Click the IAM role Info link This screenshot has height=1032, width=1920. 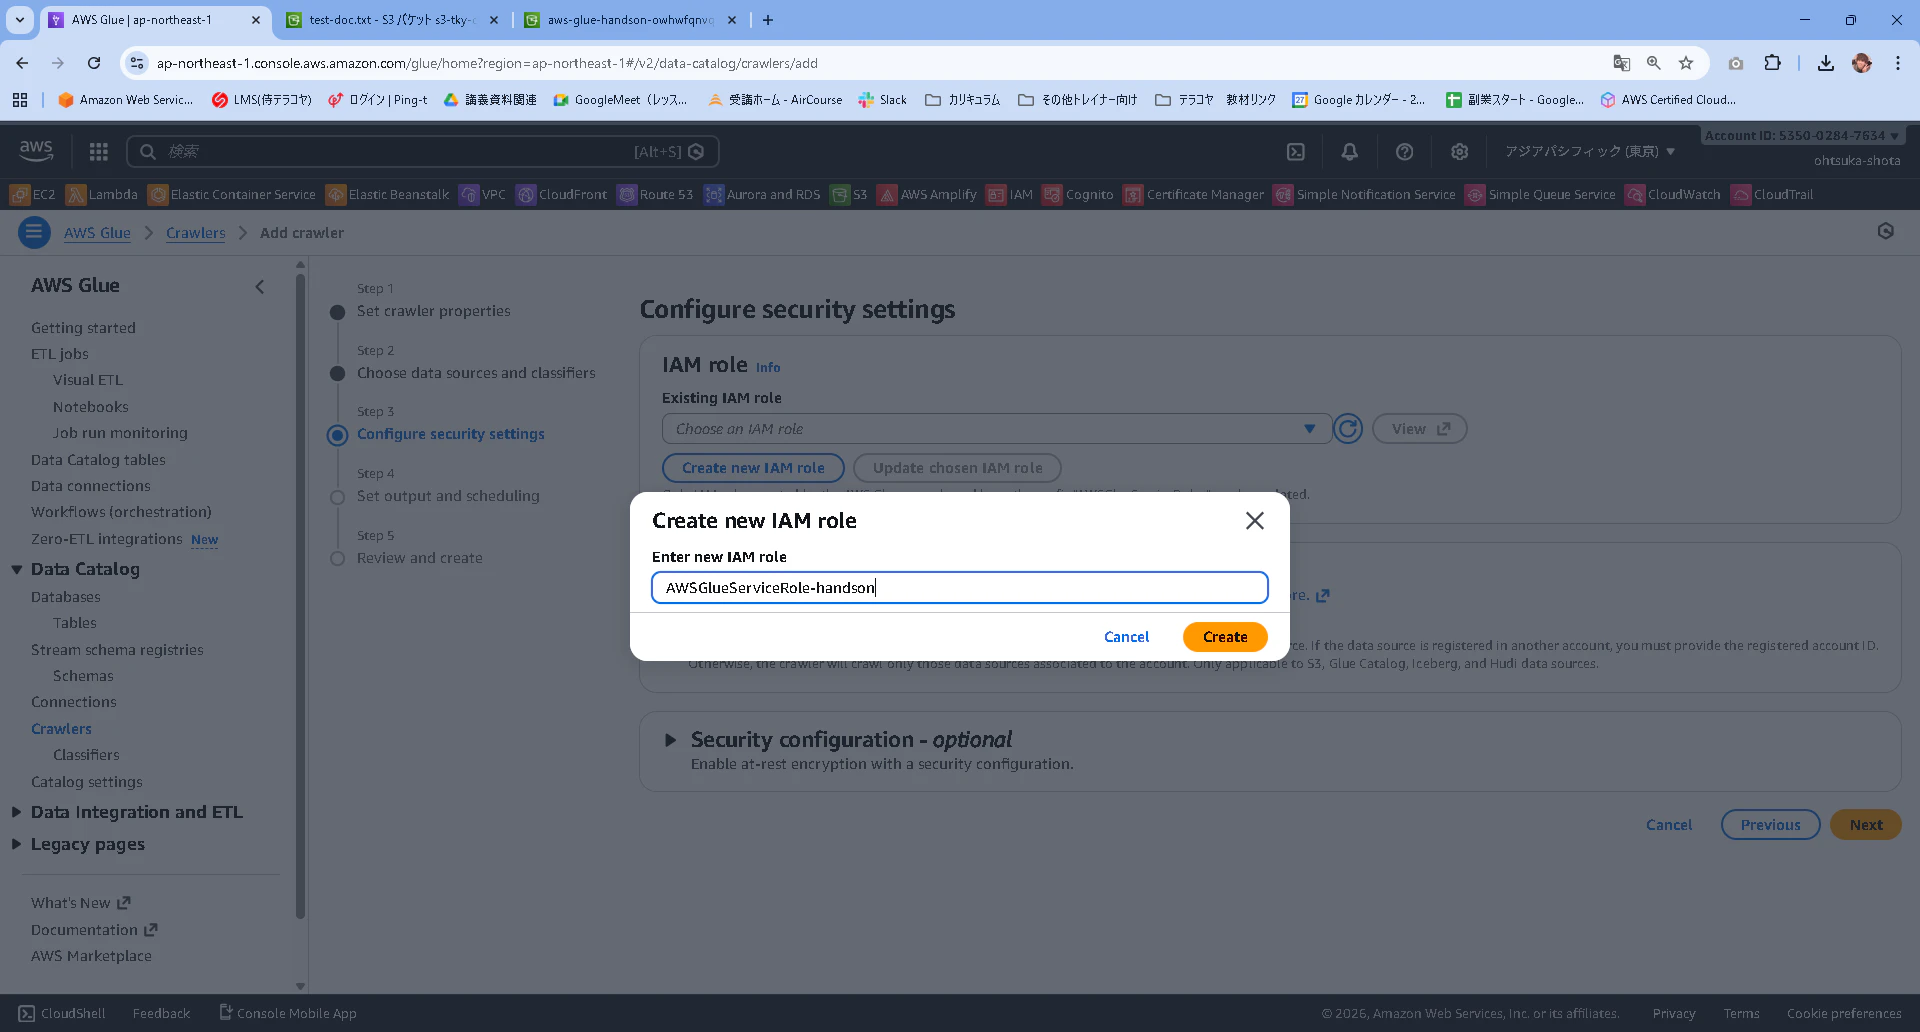click(768, 368)
